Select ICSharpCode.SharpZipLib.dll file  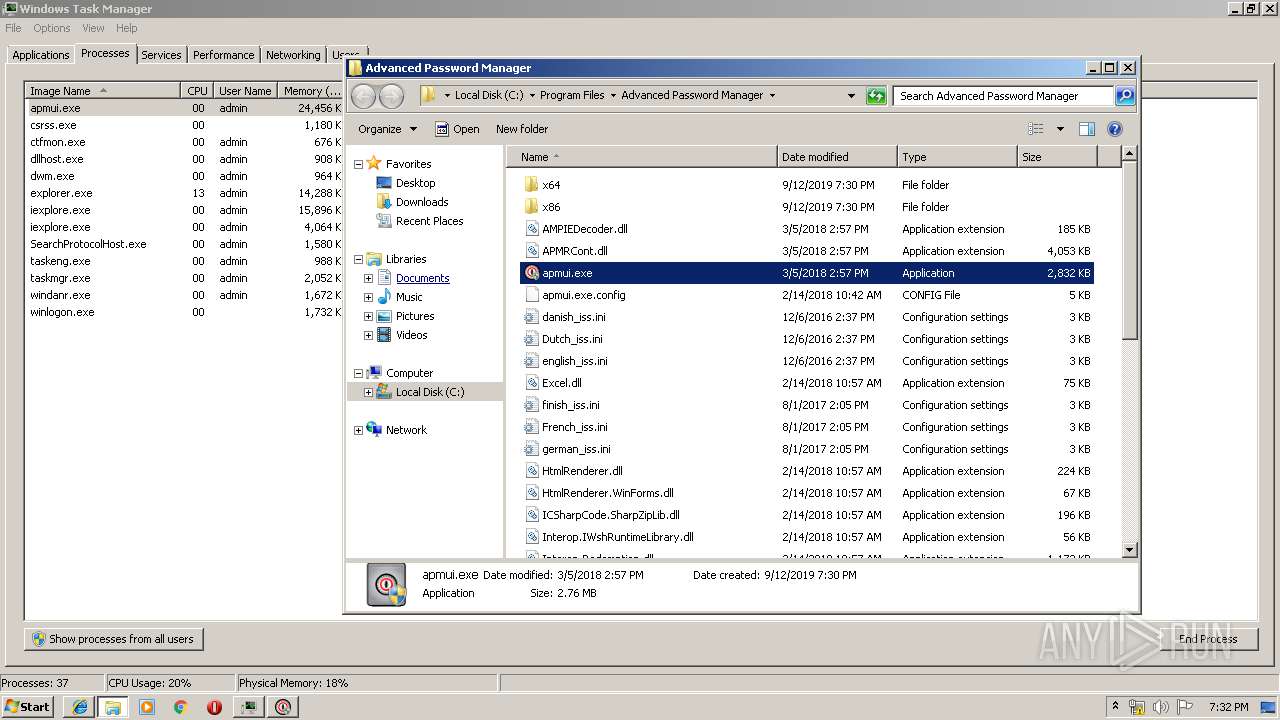tap(807, 515)
